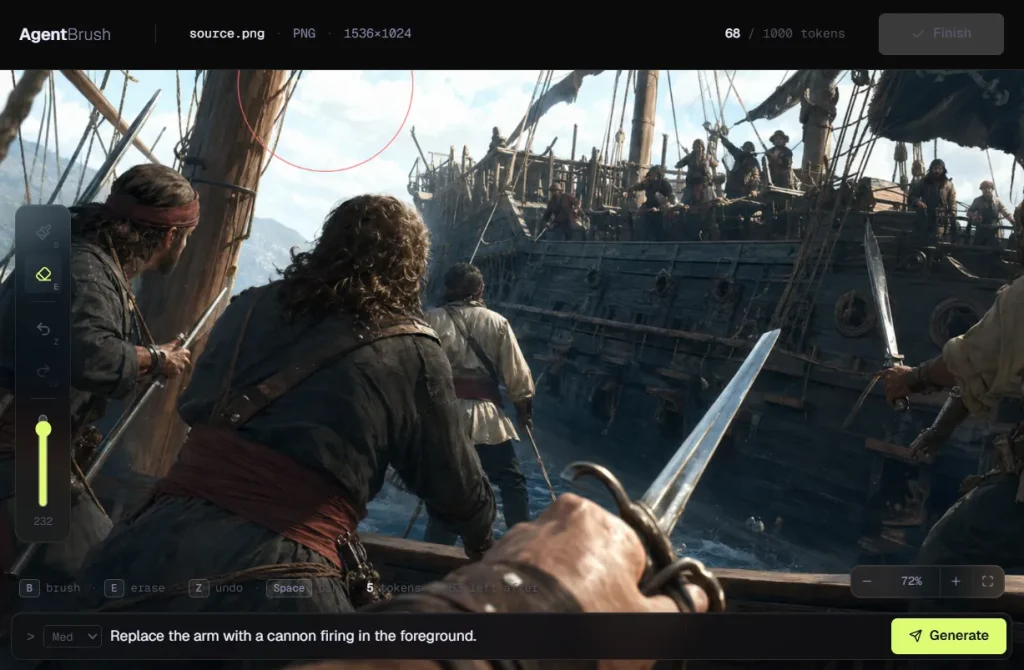Click the brush size value 232
Viewport: 1024px width, 670px height.
(x=43, y=521)
